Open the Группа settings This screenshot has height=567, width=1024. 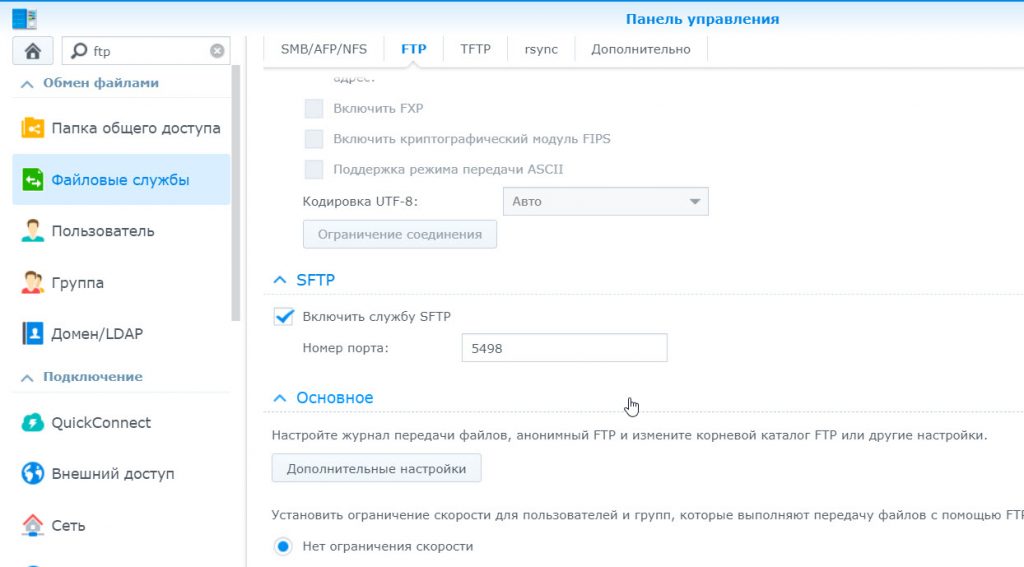(x=121, y=282)
